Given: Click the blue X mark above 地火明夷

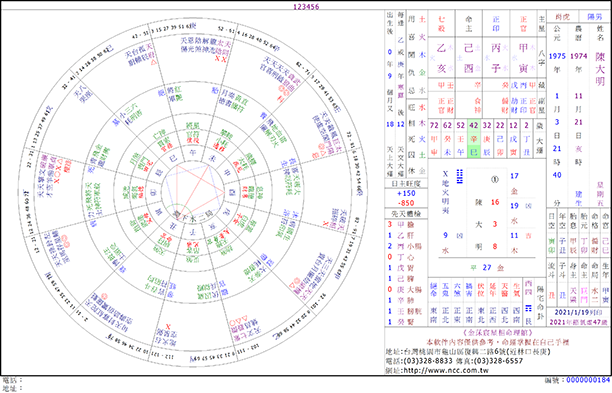Looking at the screenshot, I should click(x=445, y=174).
